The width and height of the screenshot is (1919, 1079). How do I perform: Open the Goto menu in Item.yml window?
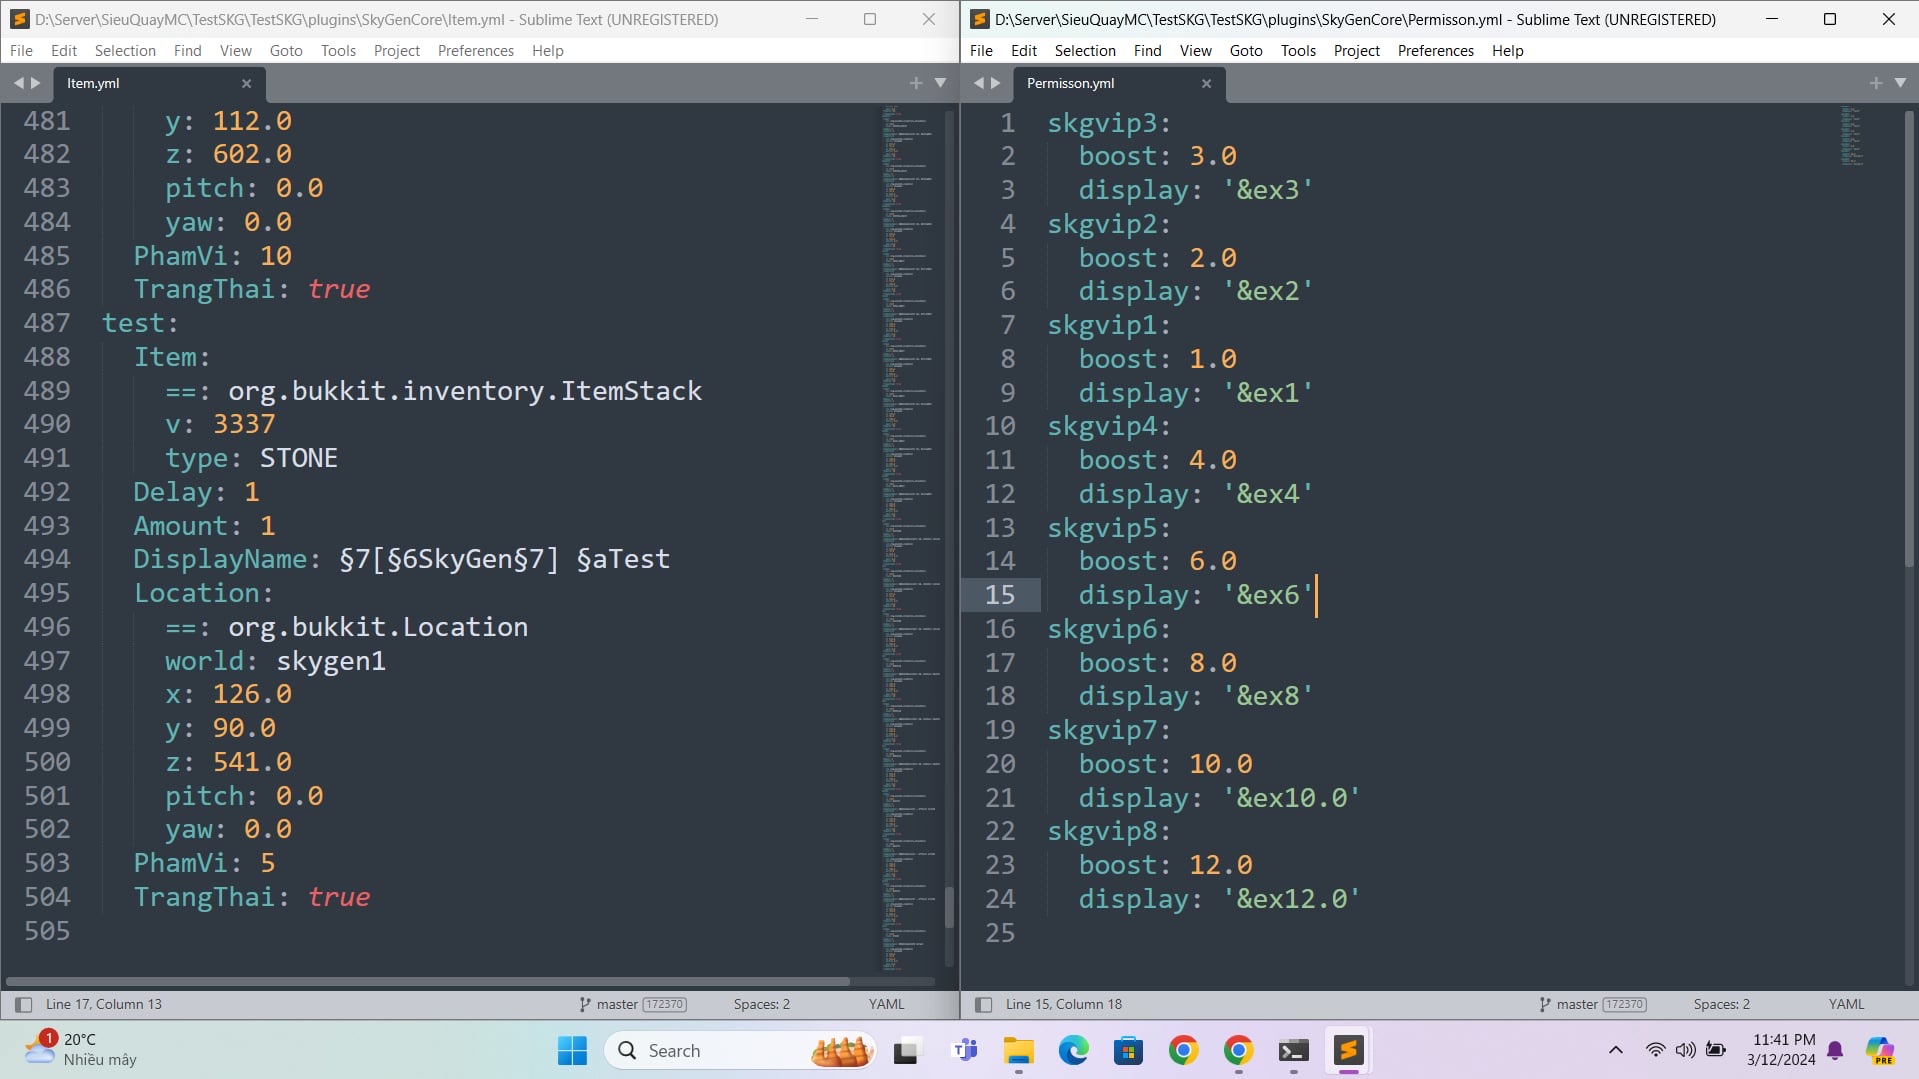pyautogui.click(x=286, y=50)
